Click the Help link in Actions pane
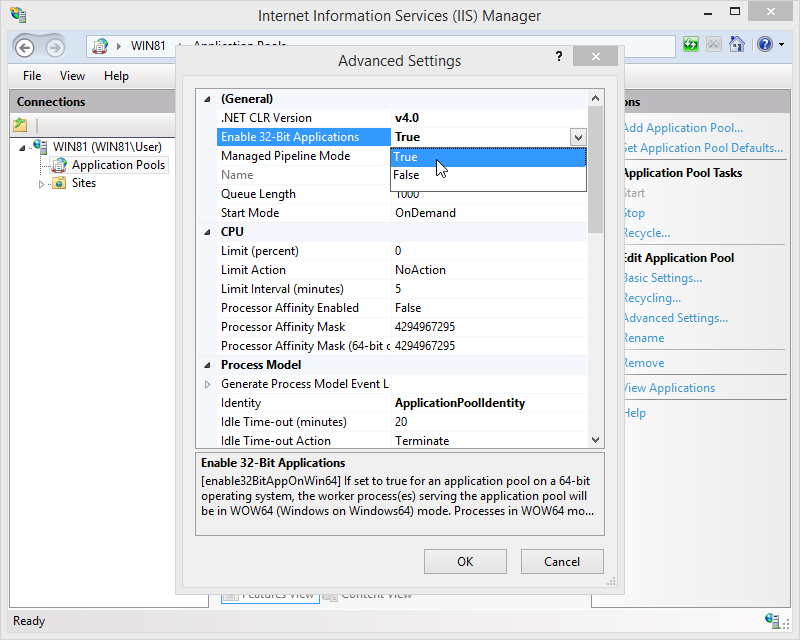800x640 pixels. click(635, 413)
